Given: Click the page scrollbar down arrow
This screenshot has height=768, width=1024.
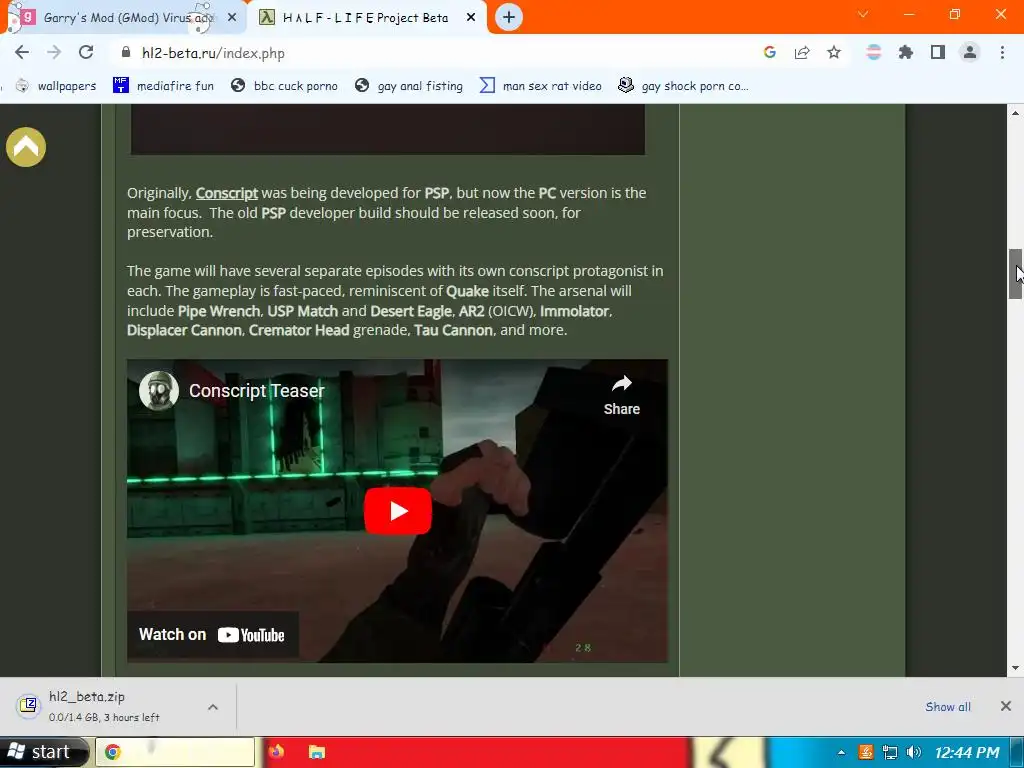Looking at the screenshot, I should (x=1016, y=667).
